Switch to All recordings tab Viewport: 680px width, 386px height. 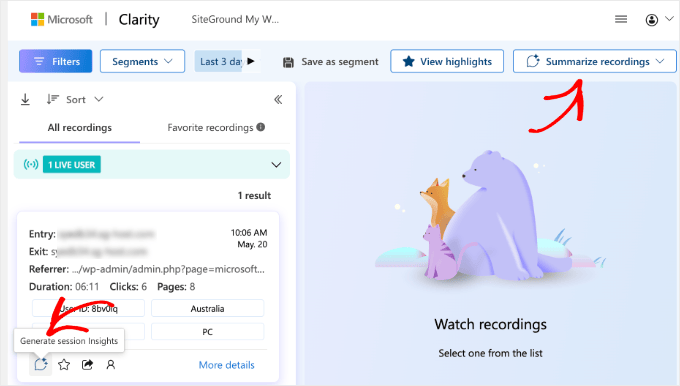(79, 128)
